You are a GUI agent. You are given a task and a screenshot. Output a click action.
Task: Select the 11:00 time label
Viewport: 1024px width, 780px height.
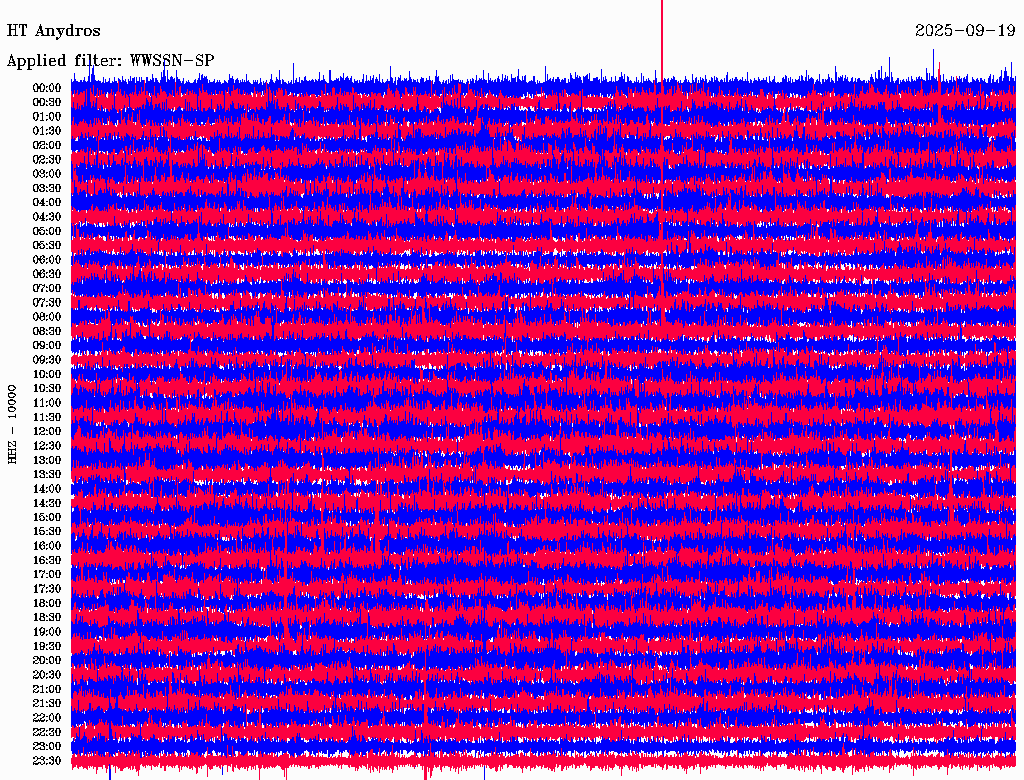tap(47, 402)
